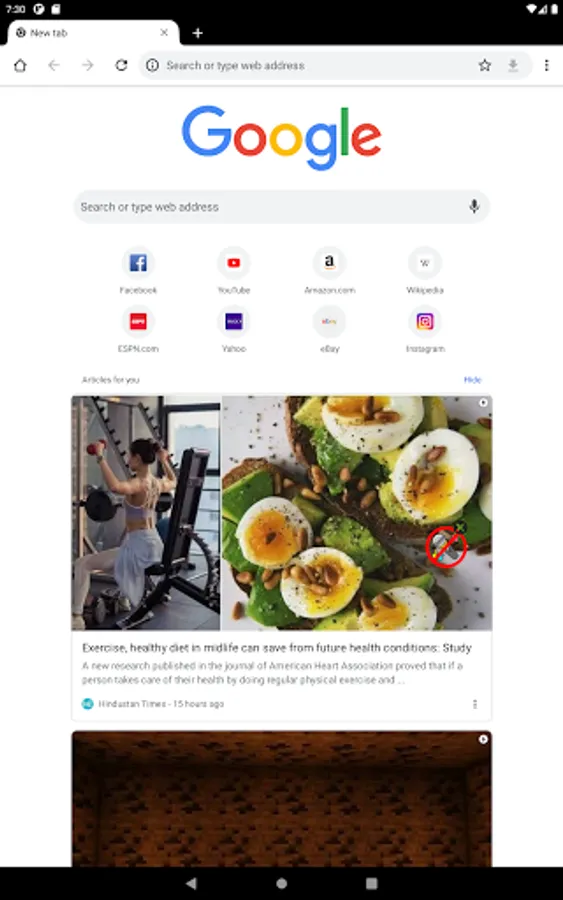Screen dimensions: 563x900
Task: Open Chrome three-dot overflow menu
Action: tap(546, 65)
